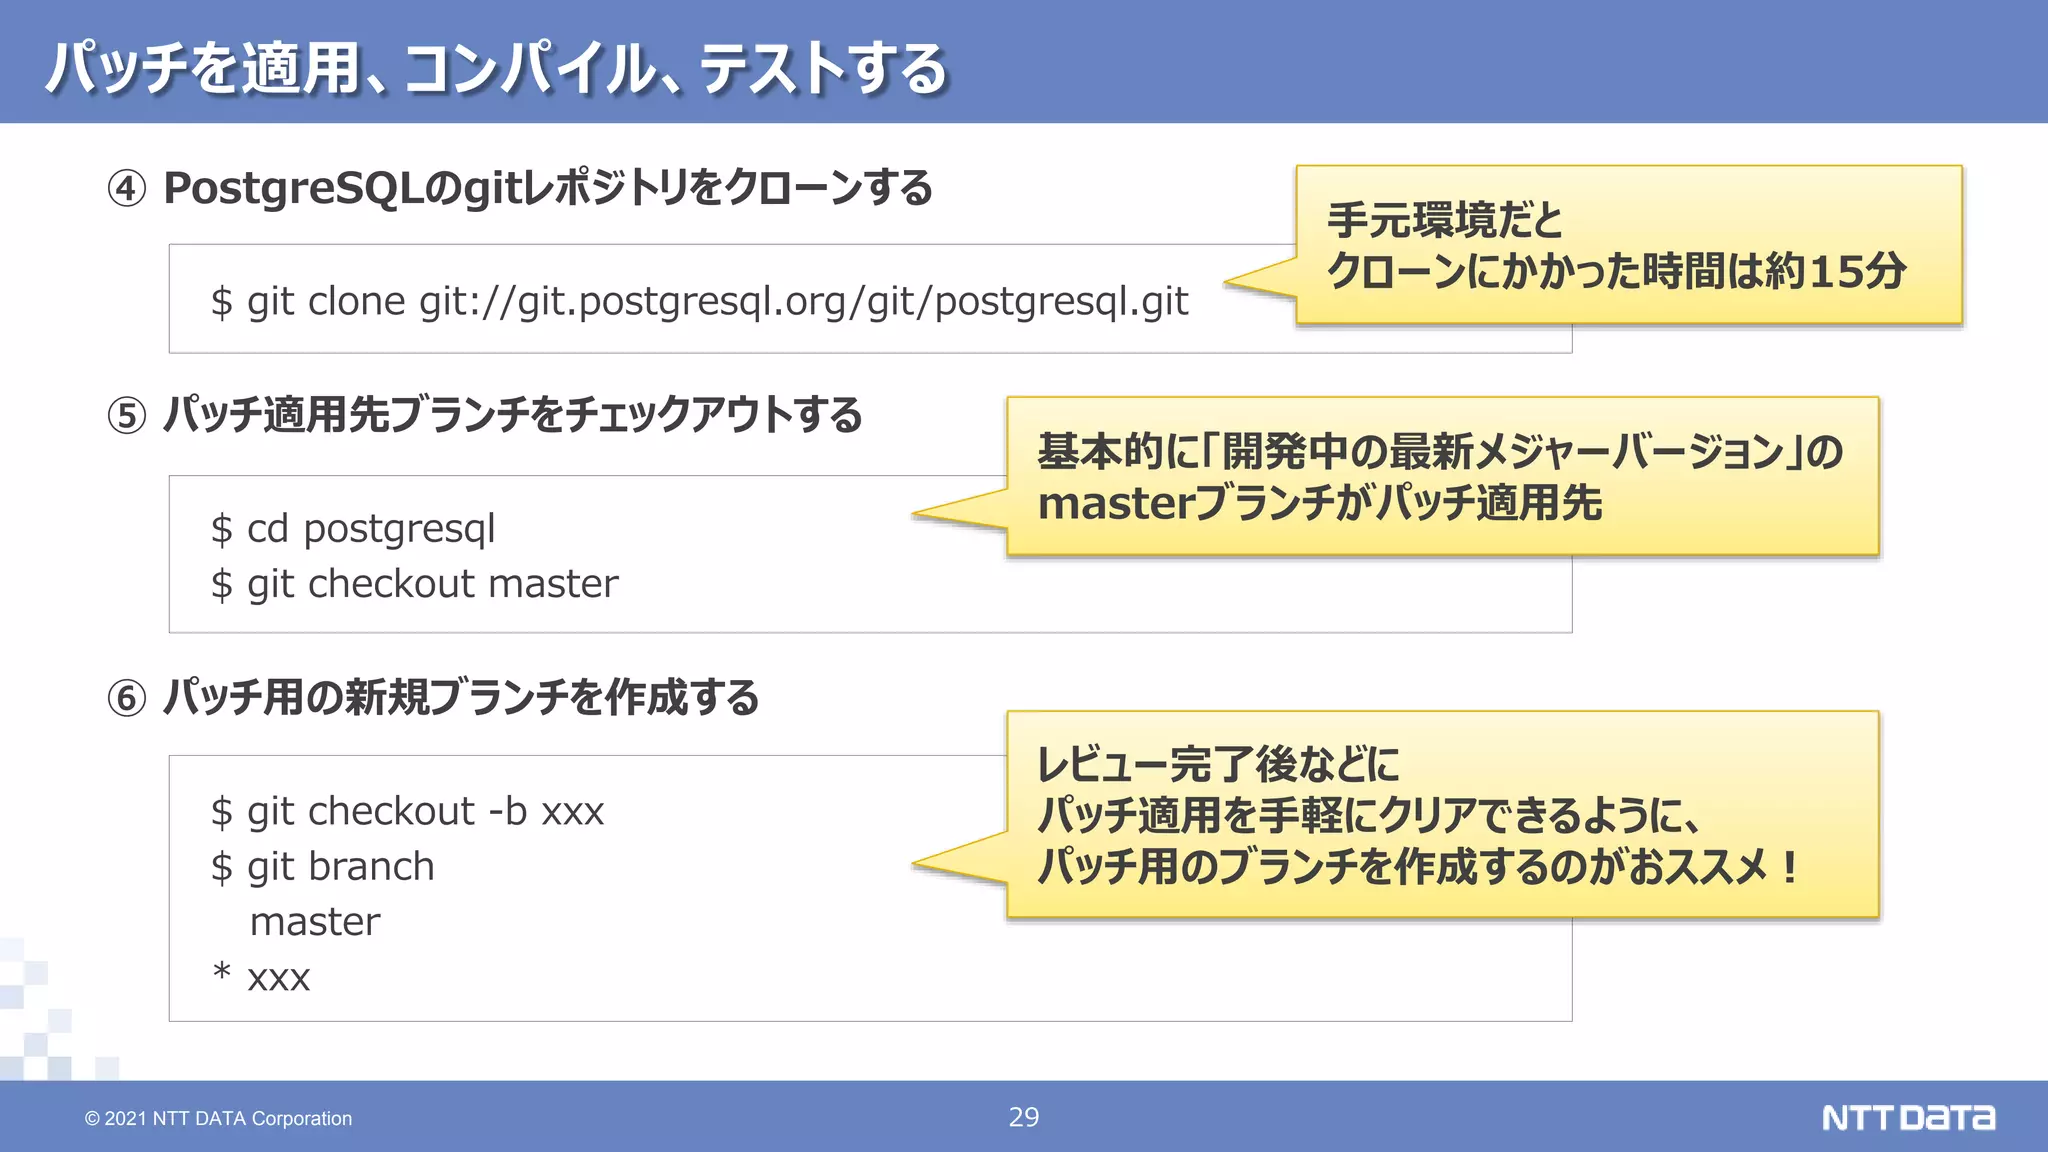
Task: Click callout line レビュー完了後などに
Action: [x=1218, y=765]
